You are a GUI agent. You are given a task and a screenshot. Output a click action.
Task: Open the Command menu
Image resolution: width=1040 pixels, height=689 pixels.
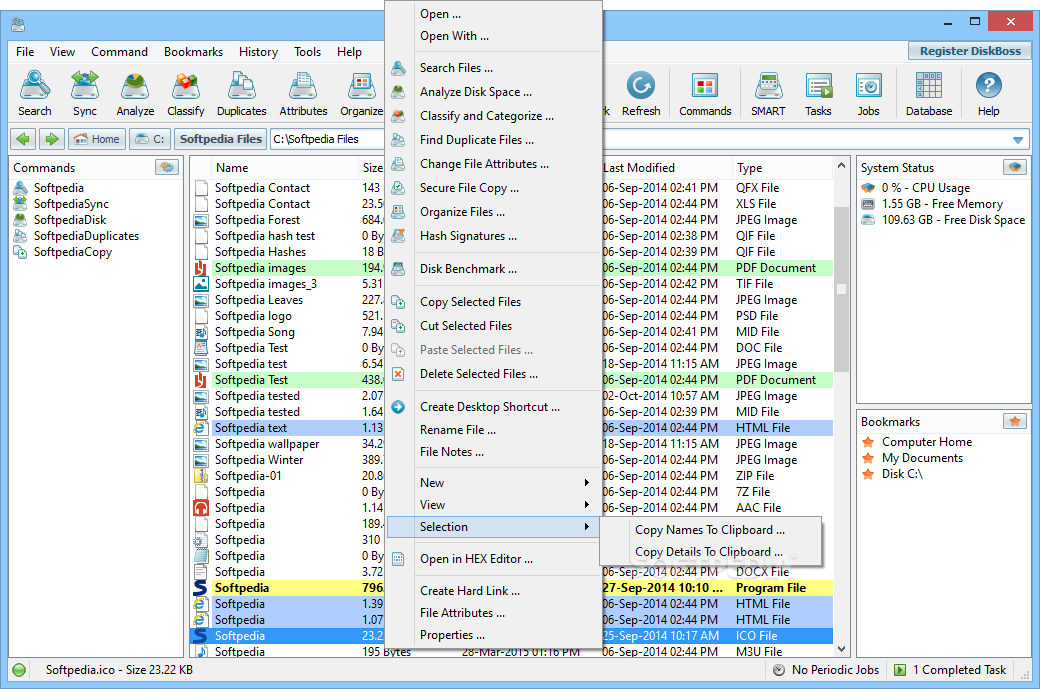(119, 52)
